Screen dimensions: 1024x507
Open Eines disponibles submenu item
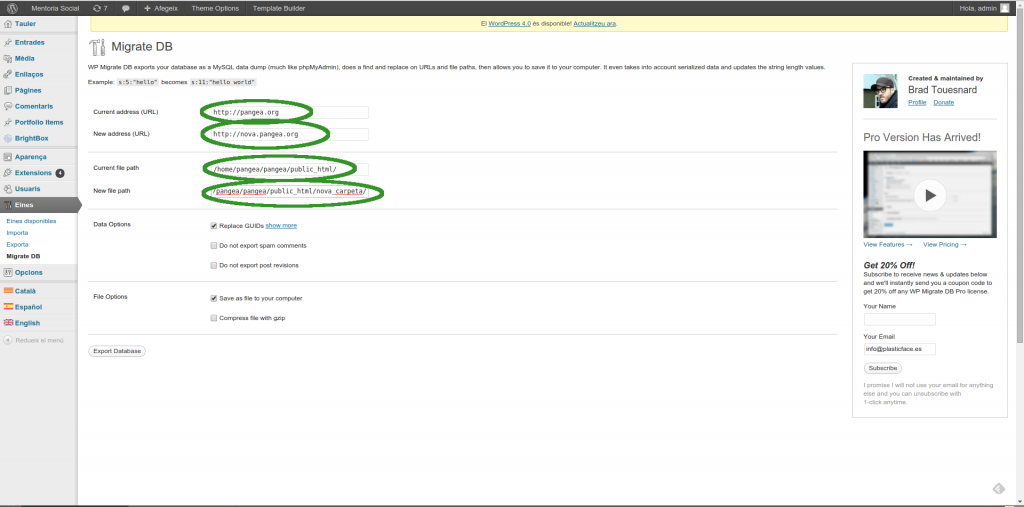(x=31, y=221)
